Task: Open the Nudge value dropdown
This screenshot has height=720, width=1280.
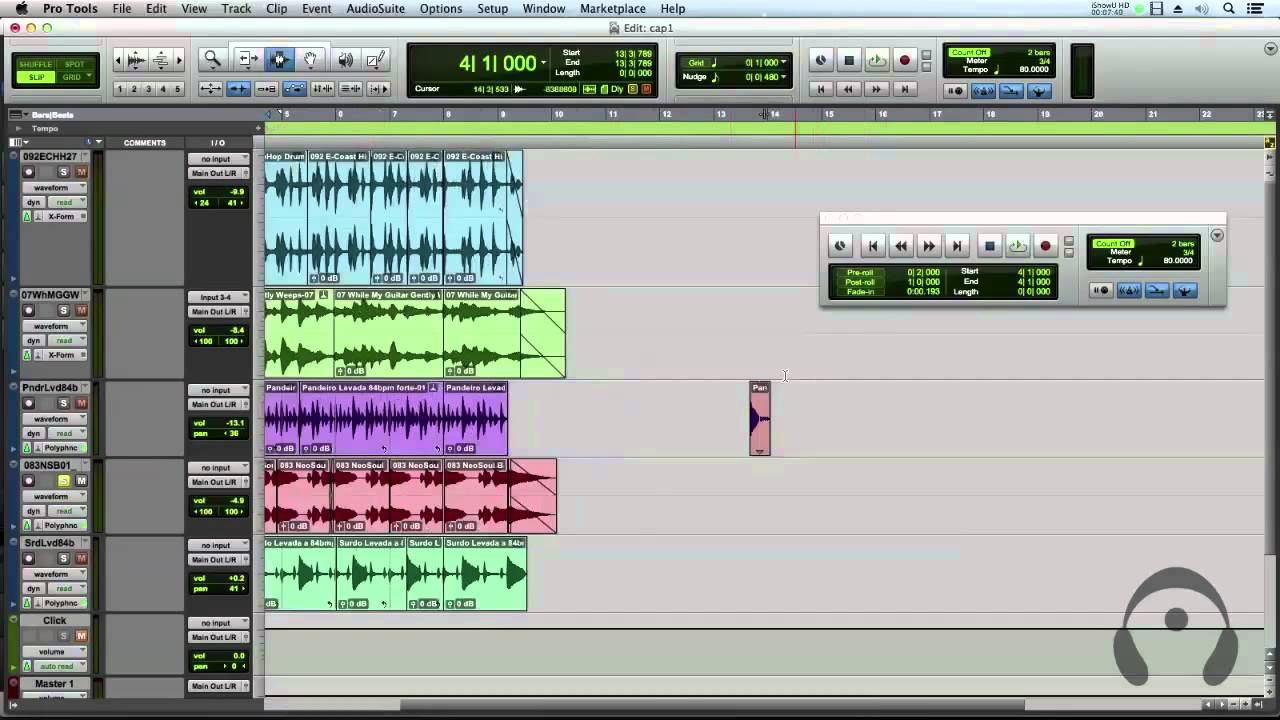Action: pos(783,77)
